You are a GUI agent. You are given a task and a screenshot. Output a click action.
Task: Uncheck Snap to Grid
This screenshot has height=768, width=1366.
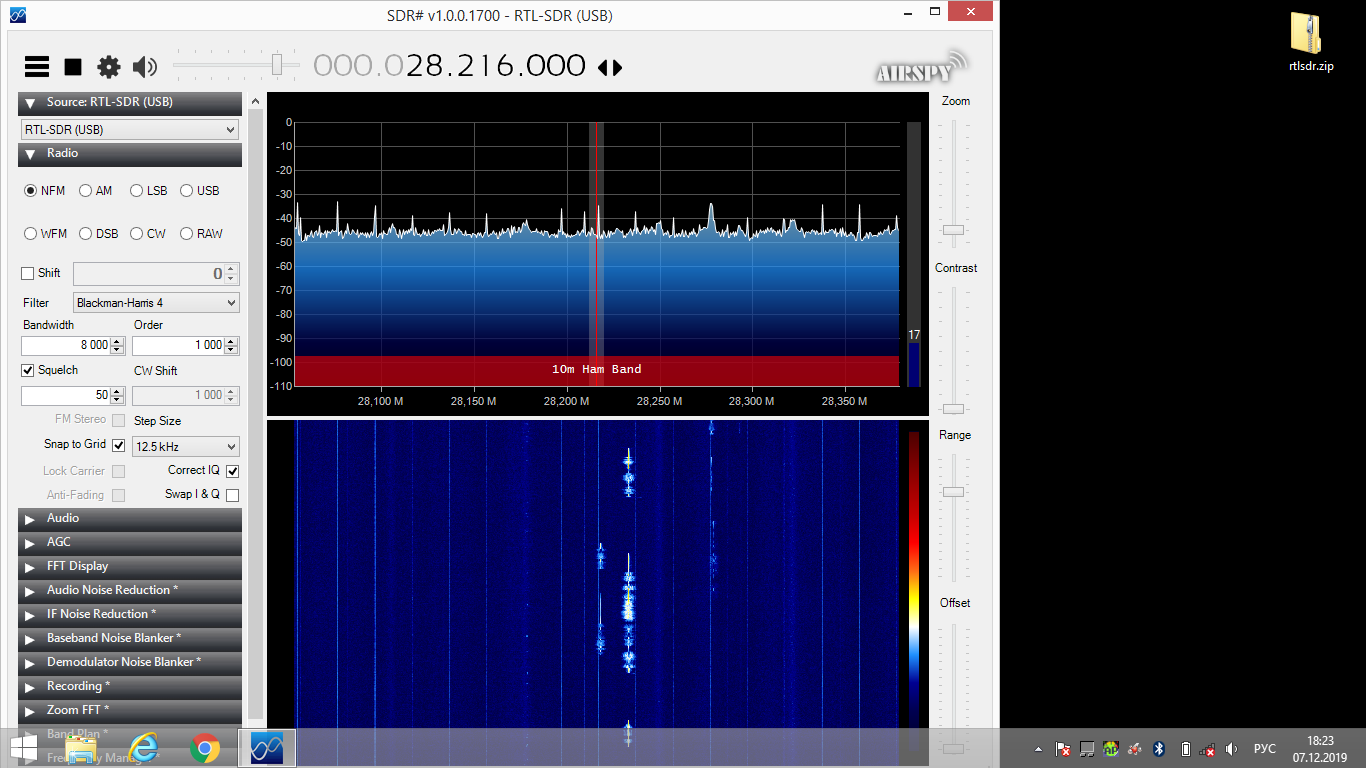point(119,445)
